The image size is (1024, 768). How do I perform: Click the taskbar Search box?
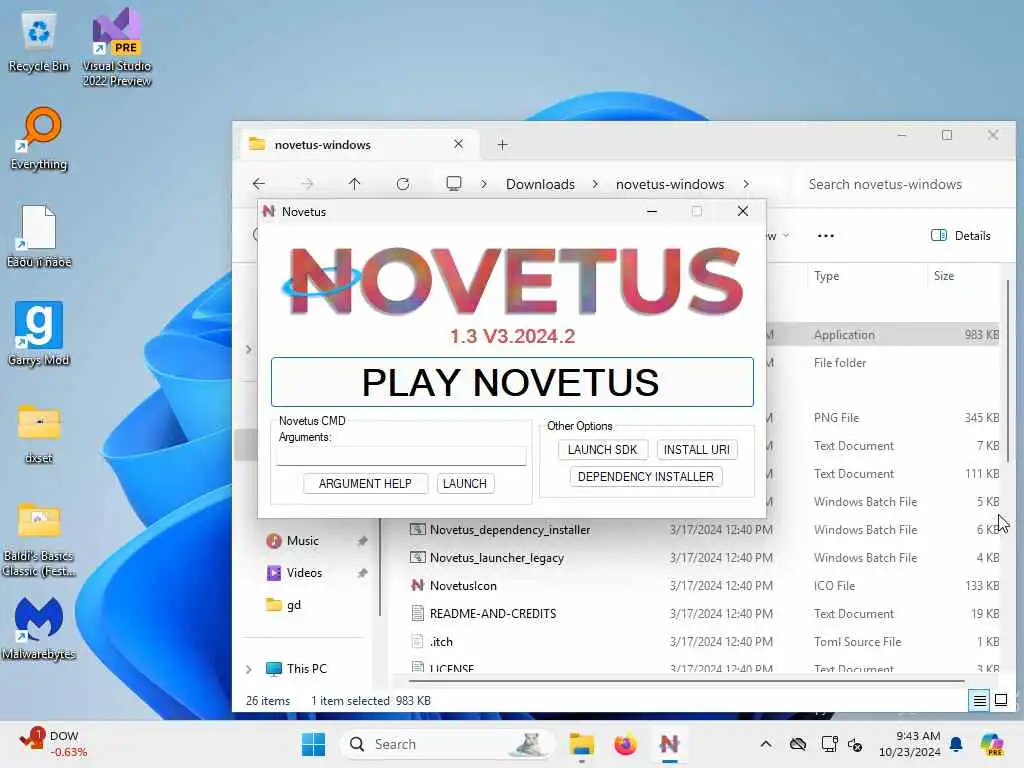click(448, 744)
